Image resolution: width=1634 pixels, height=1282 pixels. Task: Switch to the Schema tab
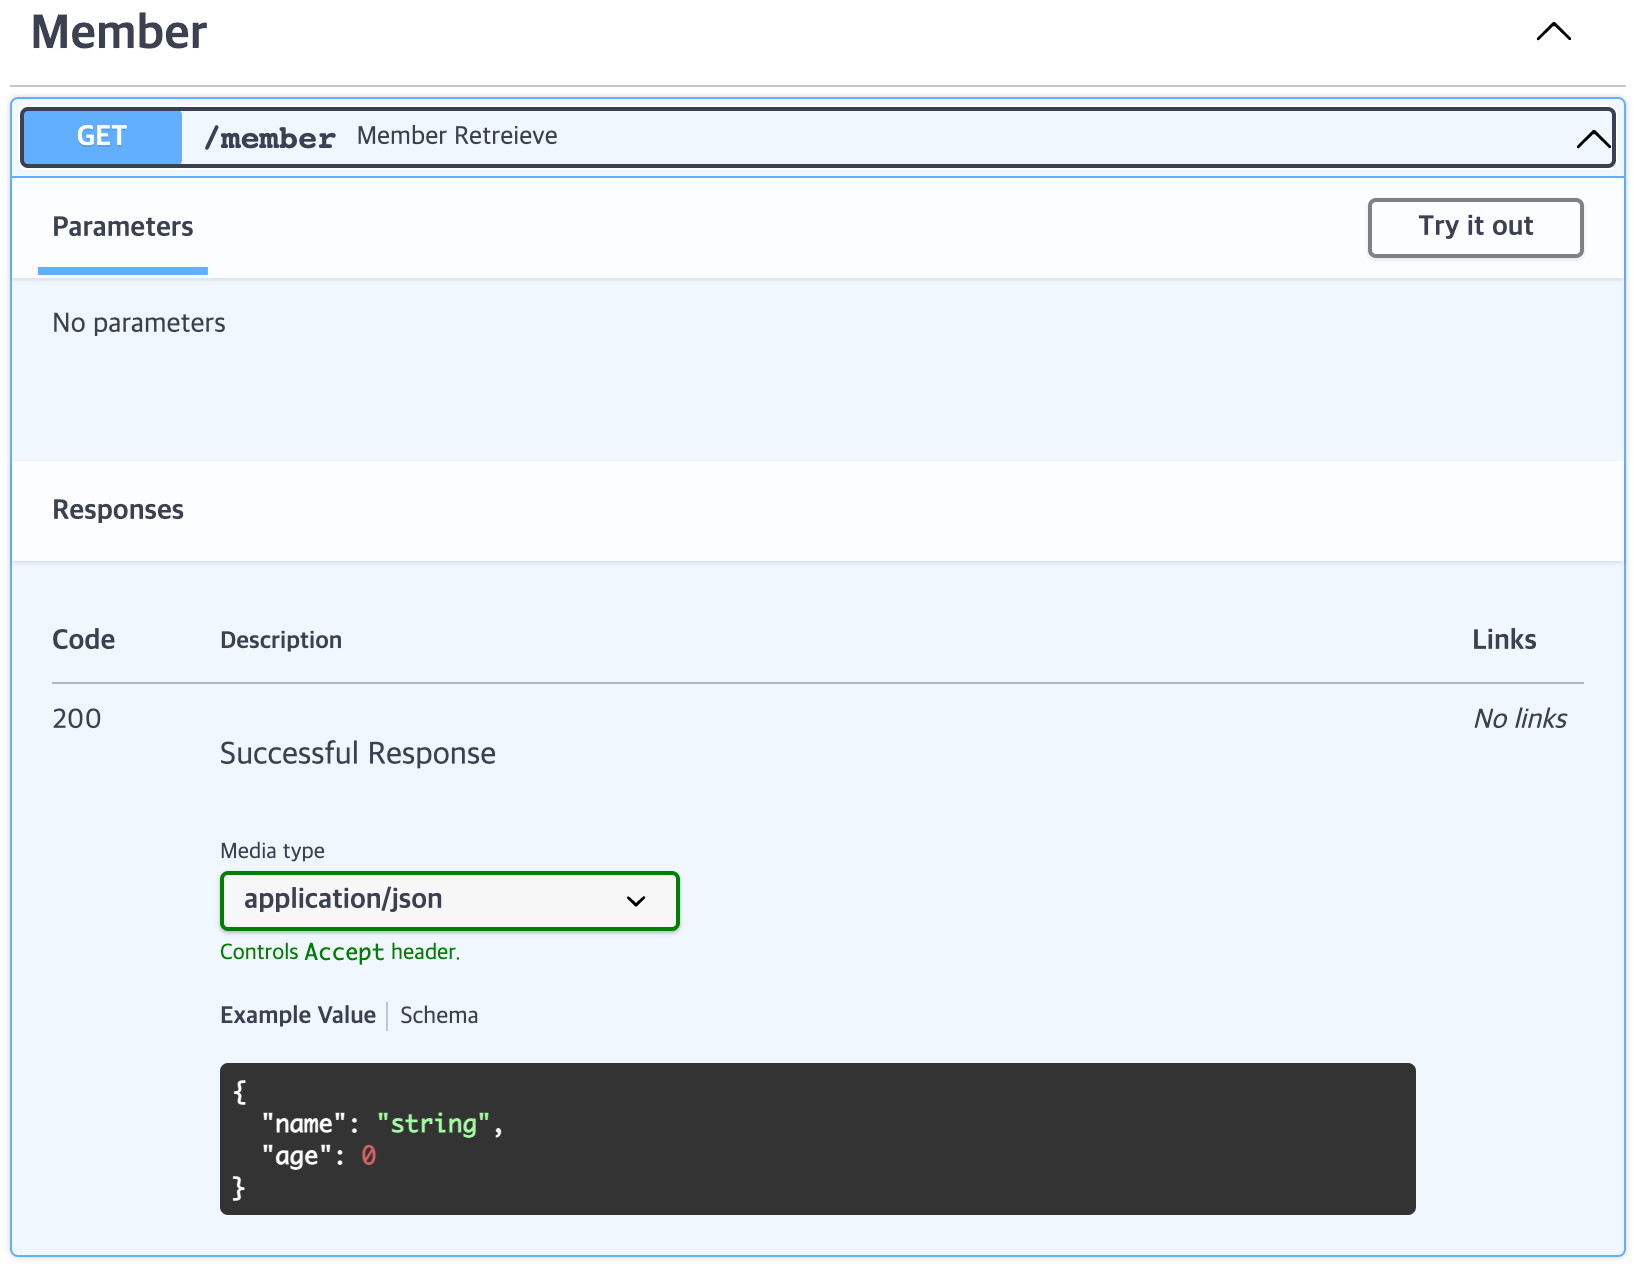click(x=439, y=1015)
